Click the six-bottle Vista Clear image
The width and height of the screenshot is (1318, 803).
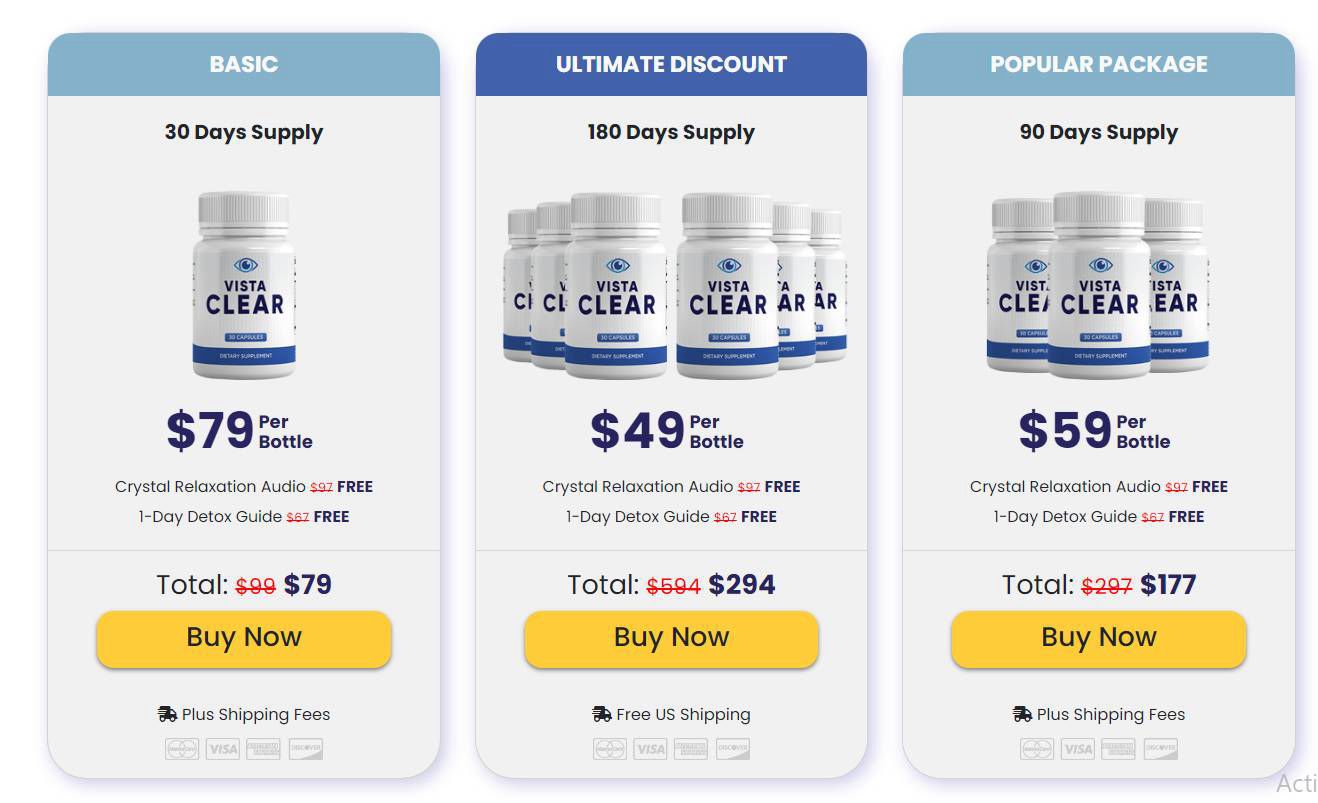click(x=674, y=286)
